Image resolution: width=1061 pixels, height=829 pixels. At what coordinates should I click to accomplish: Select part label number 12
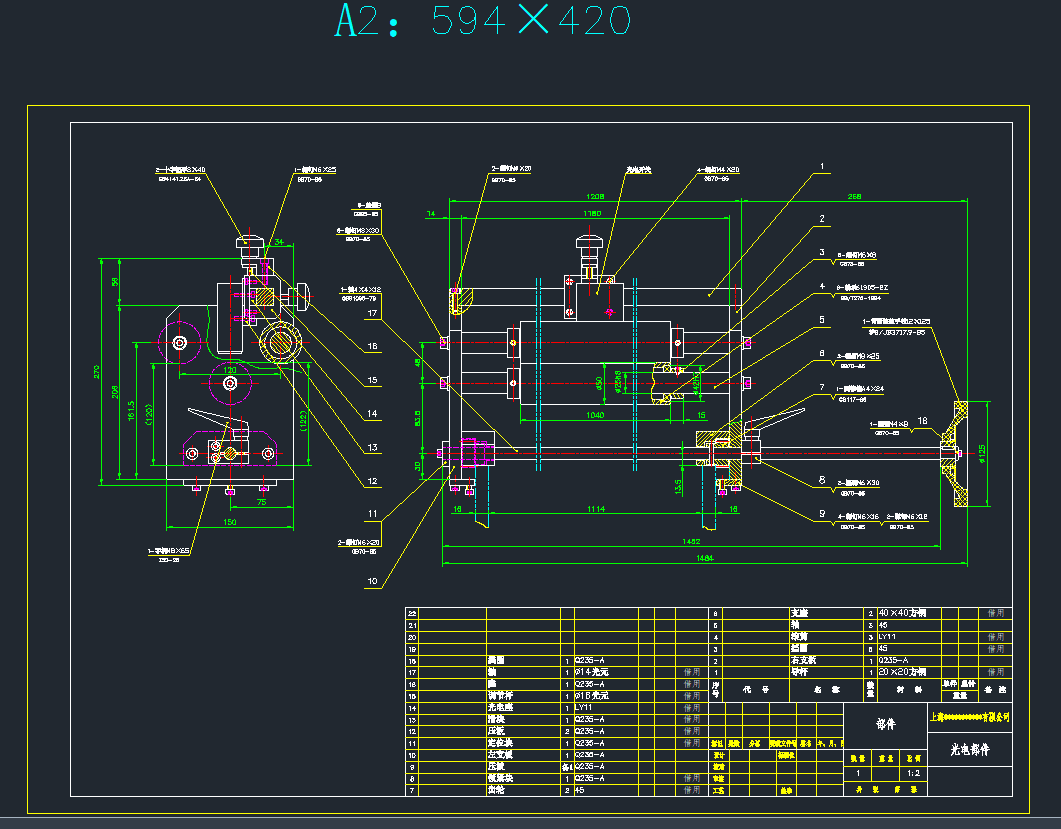click(372, 481)
